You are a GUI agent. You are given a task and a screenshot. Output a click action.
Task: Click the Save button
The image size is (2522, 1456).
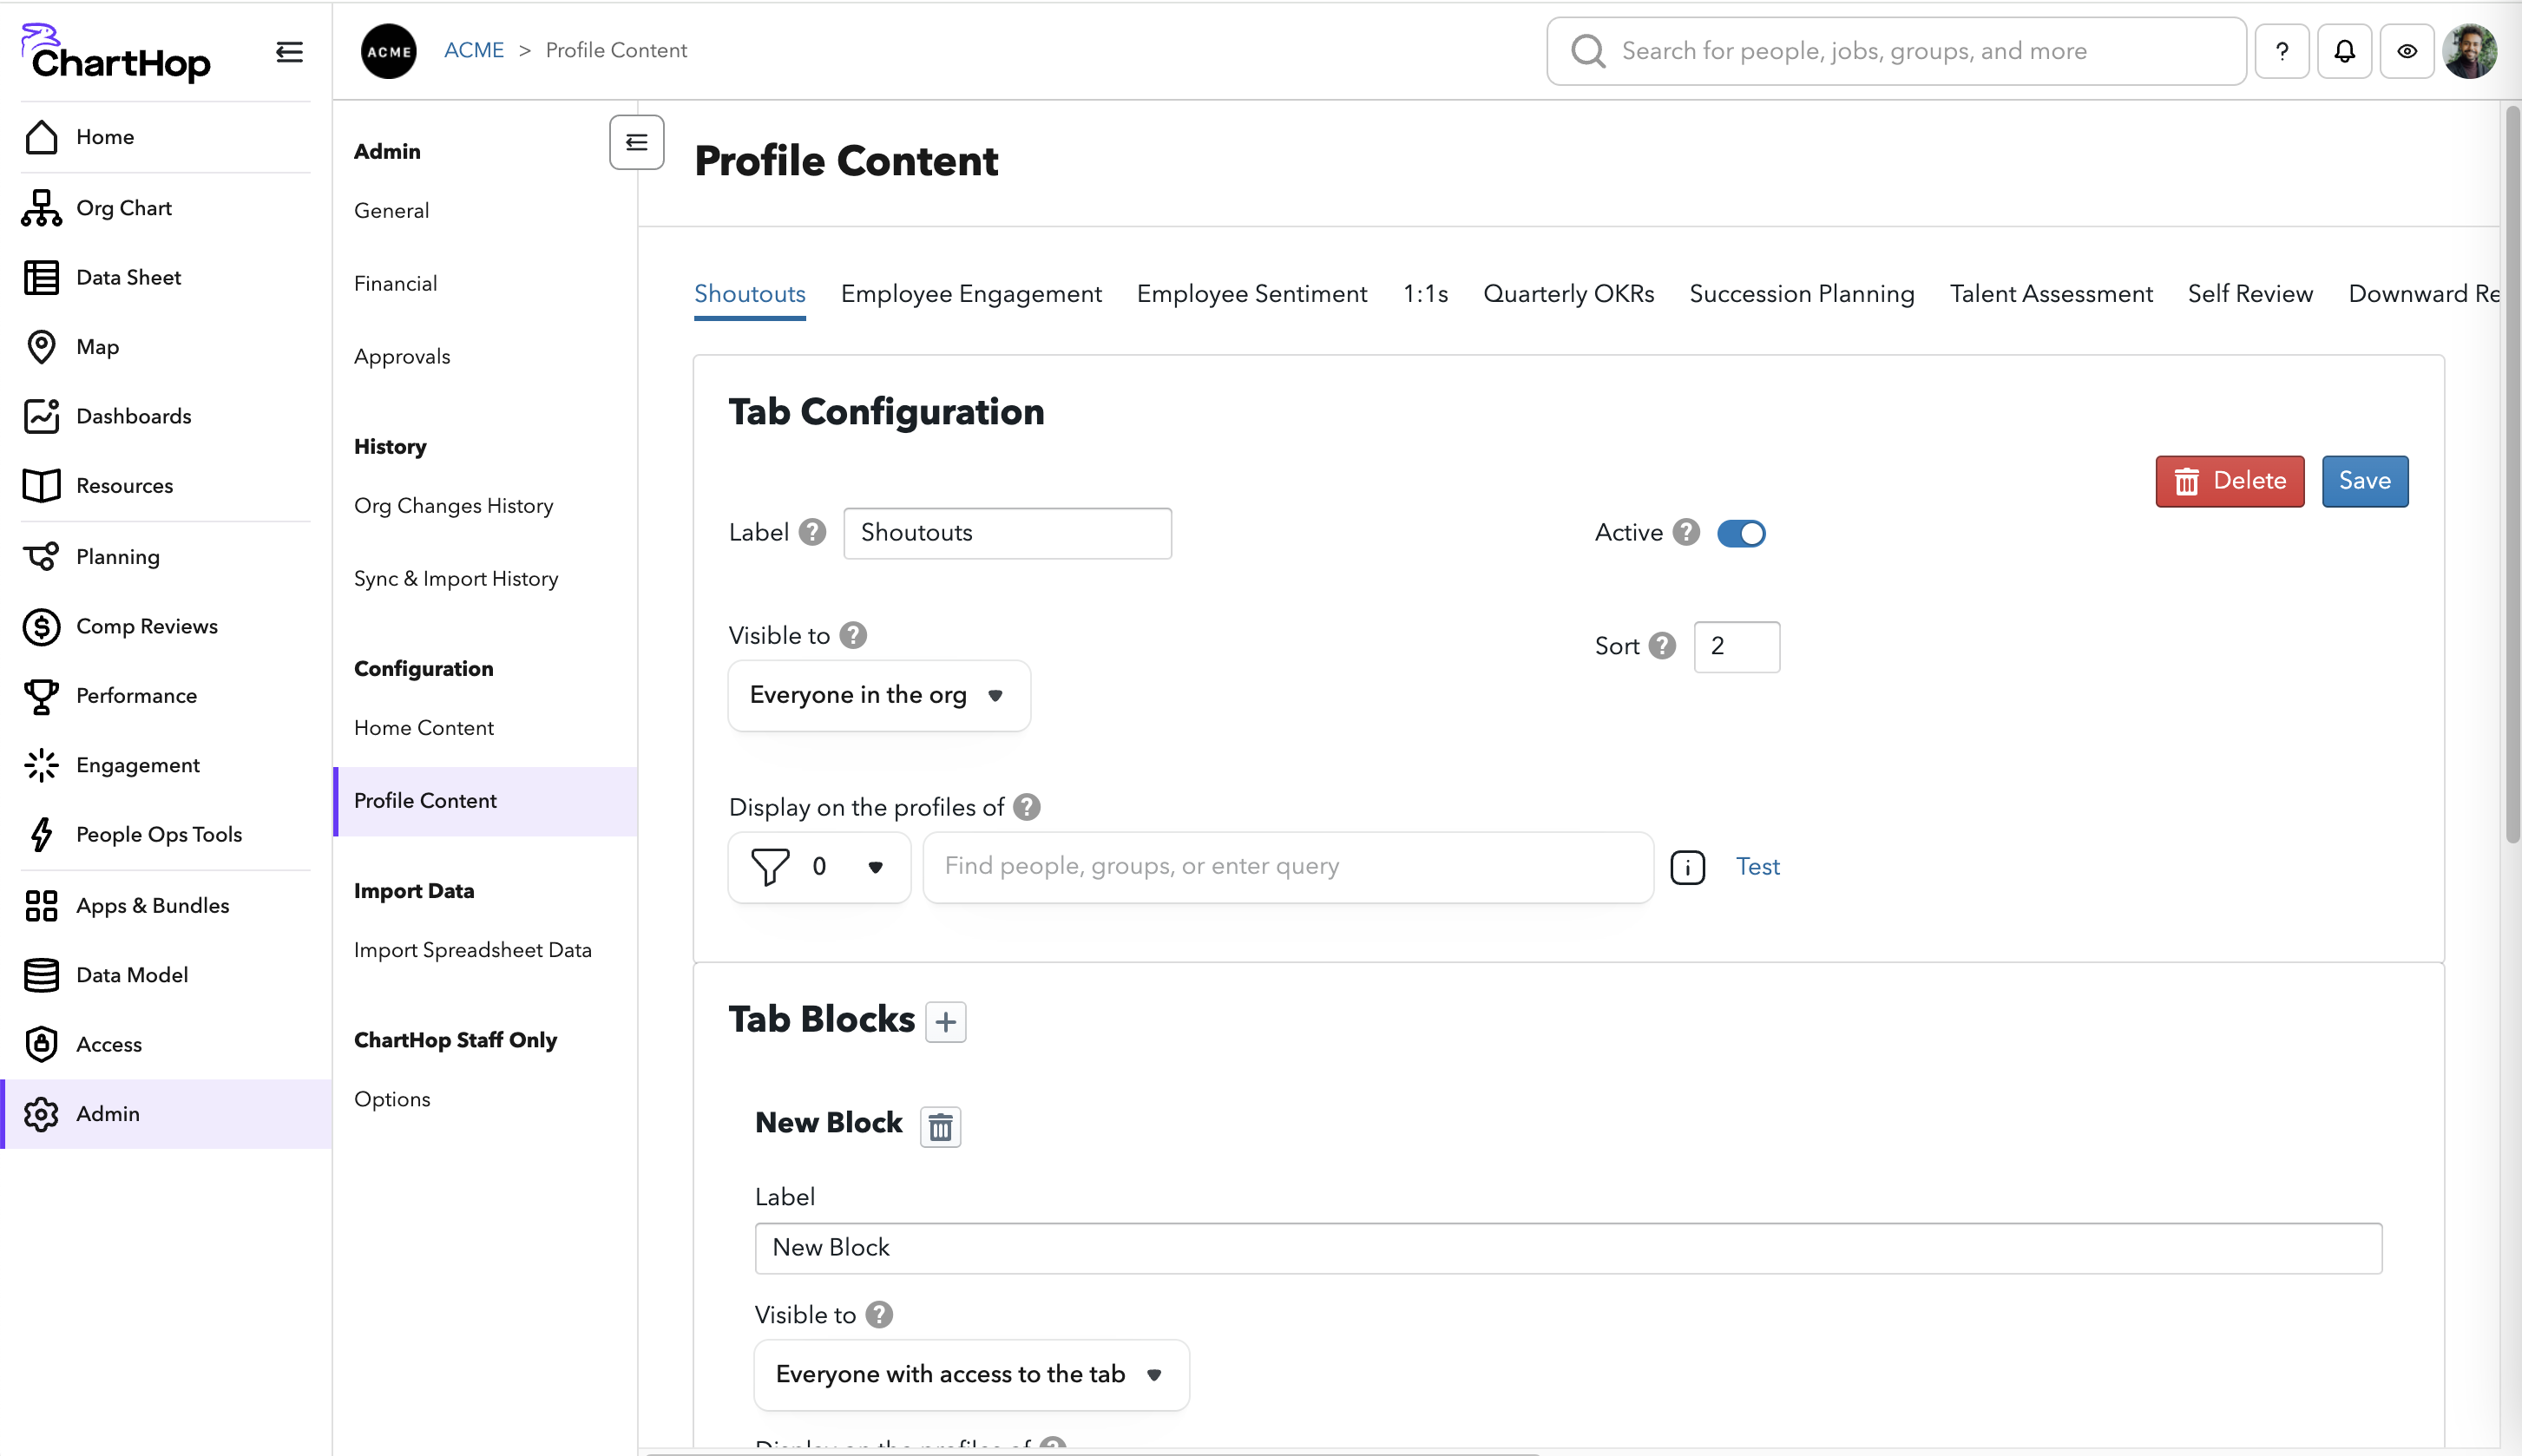click(x=2364, y=481)
